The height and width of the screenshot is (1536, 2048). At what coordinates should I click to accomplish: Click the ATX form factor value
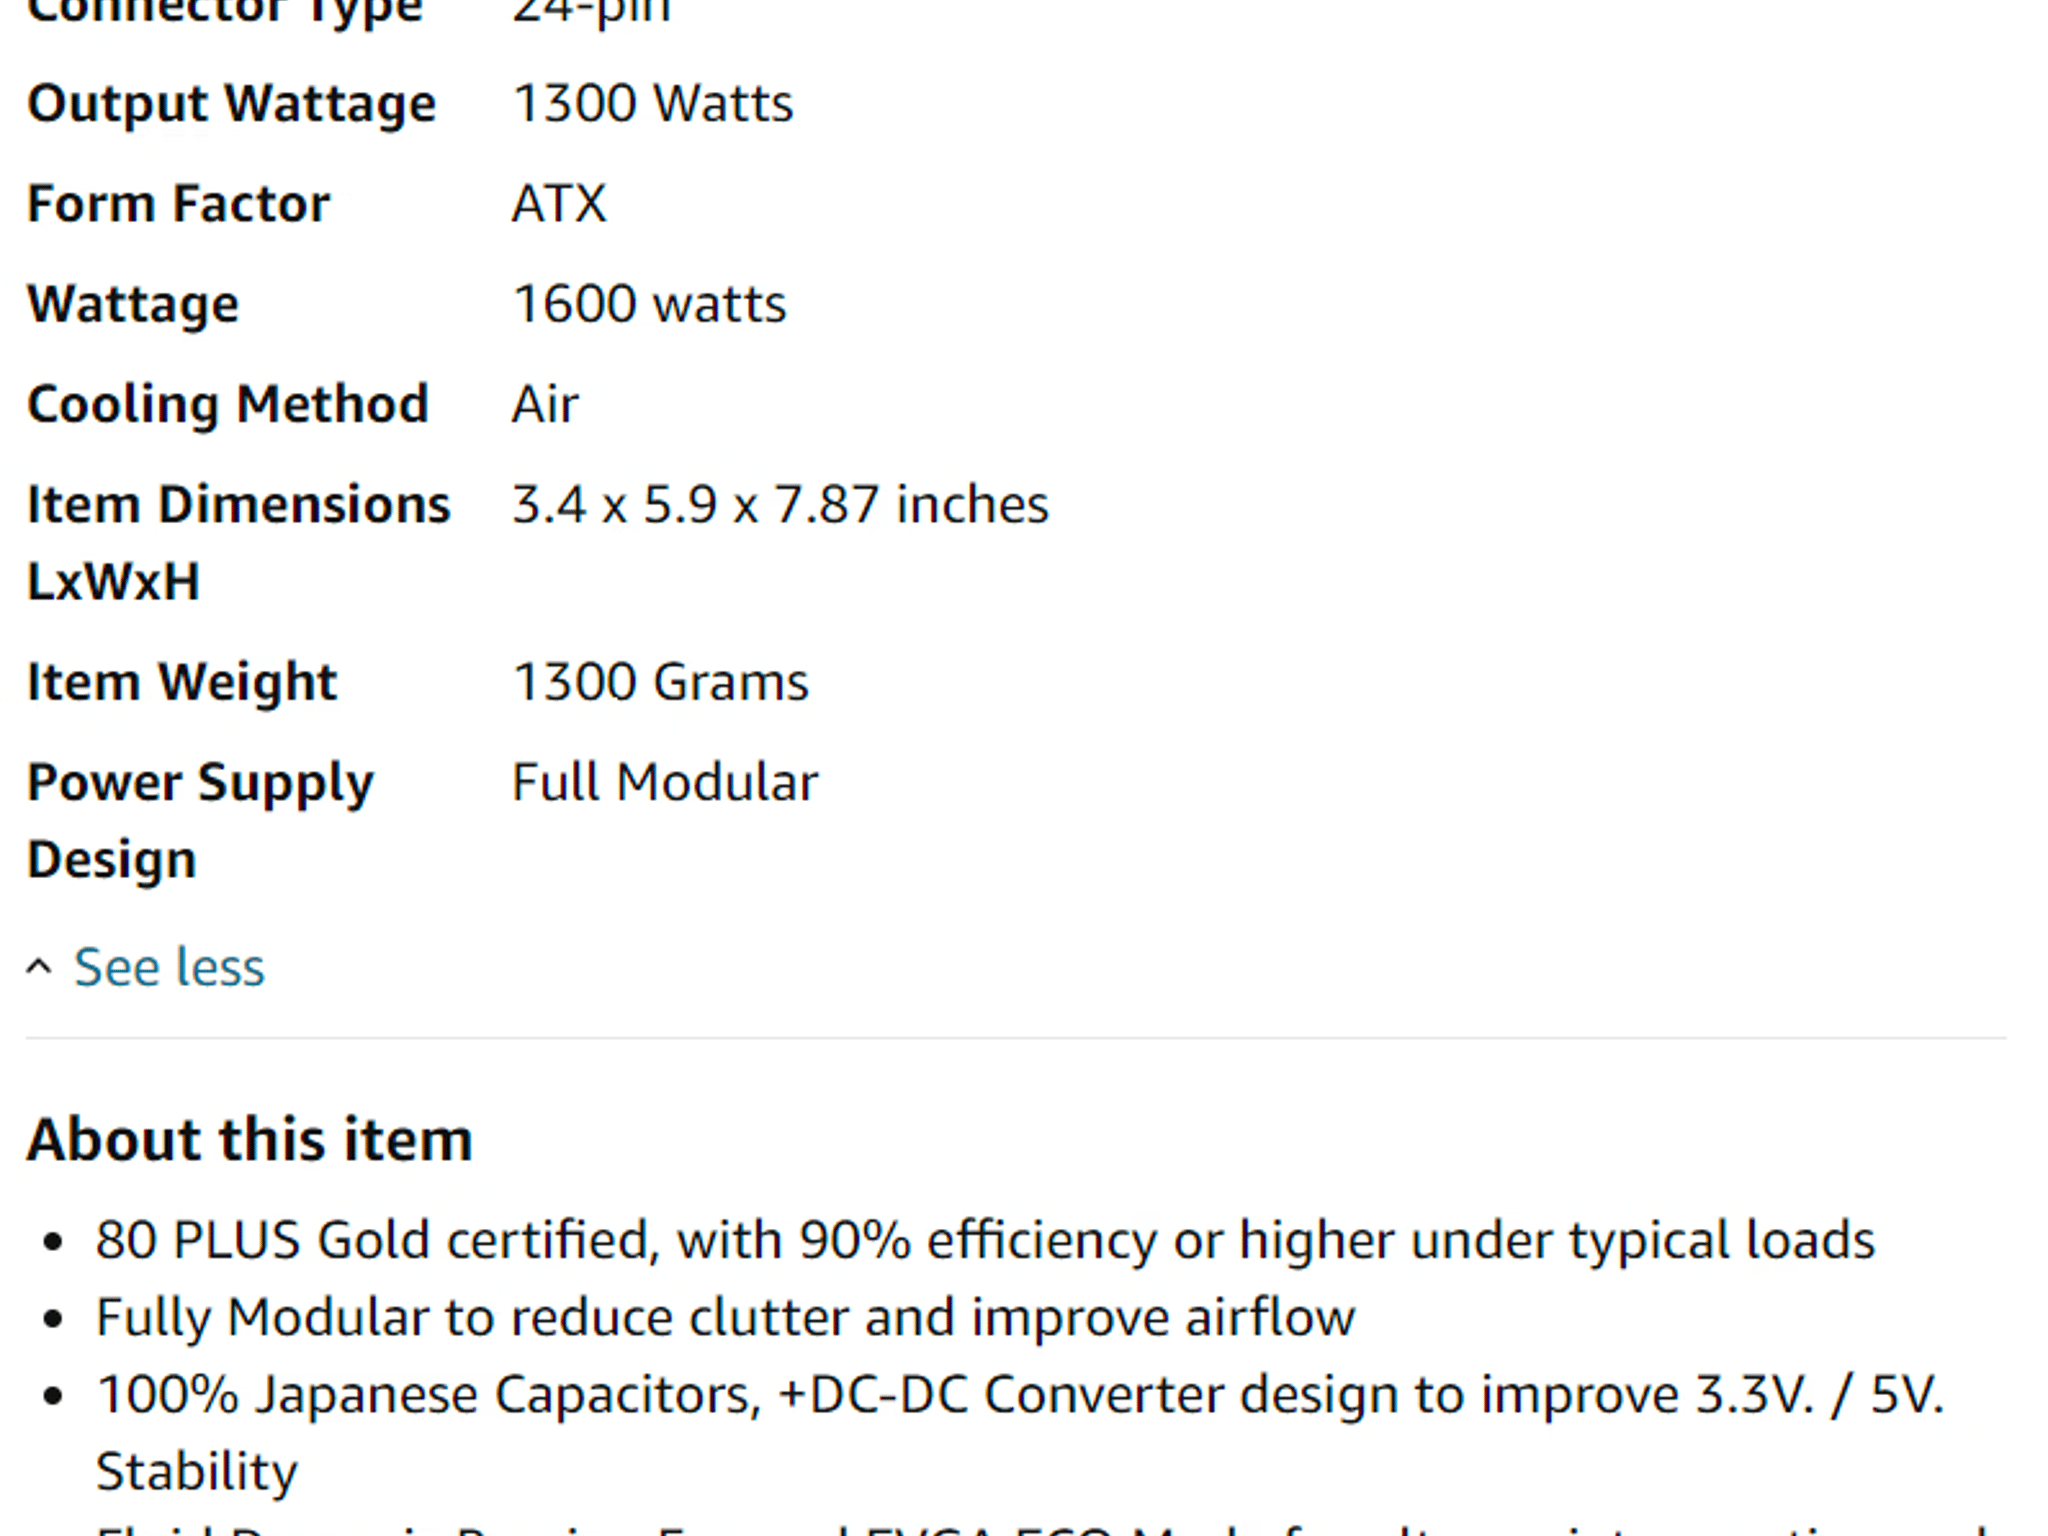(559, 204)
